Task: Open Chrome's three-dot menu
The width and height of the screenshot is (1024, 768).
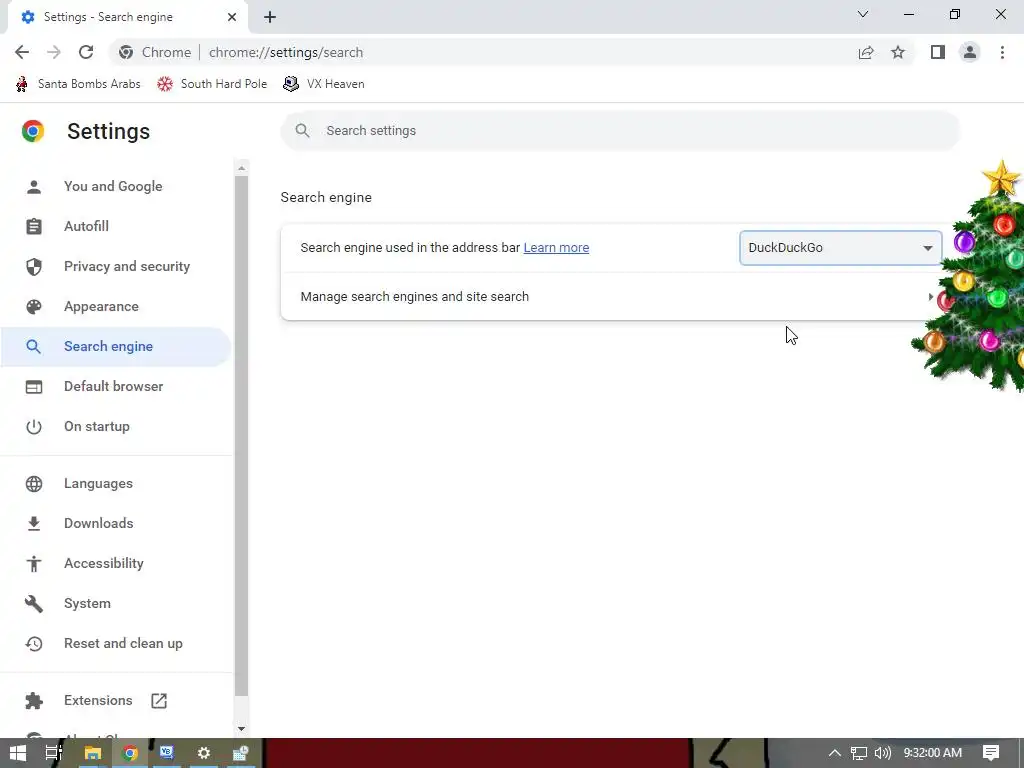Action: (1002, 52)
